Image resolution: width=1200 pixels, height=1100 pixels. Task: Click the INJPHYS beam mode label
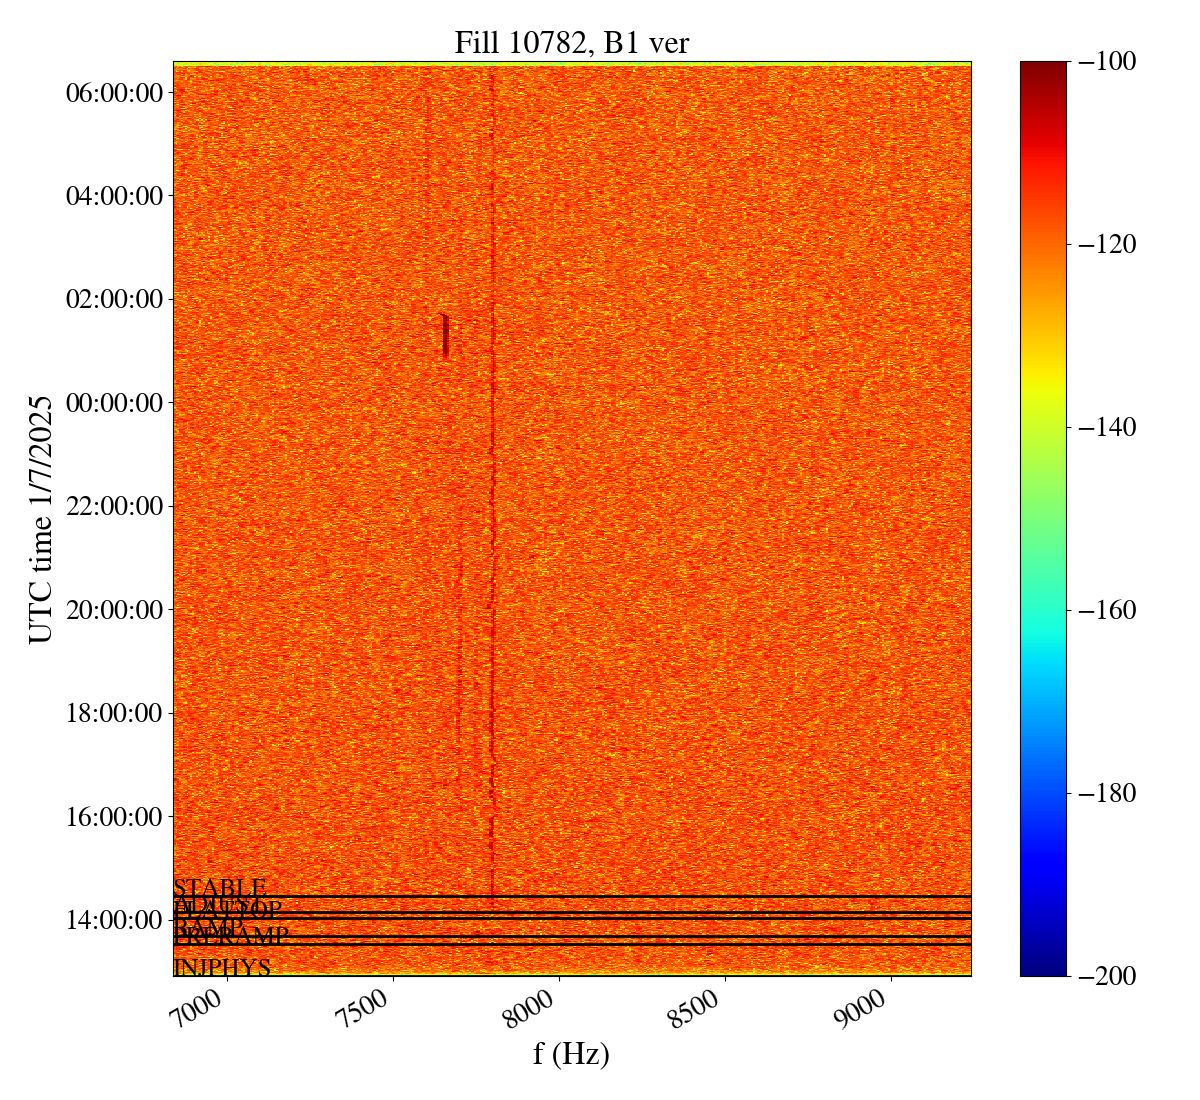222,968
